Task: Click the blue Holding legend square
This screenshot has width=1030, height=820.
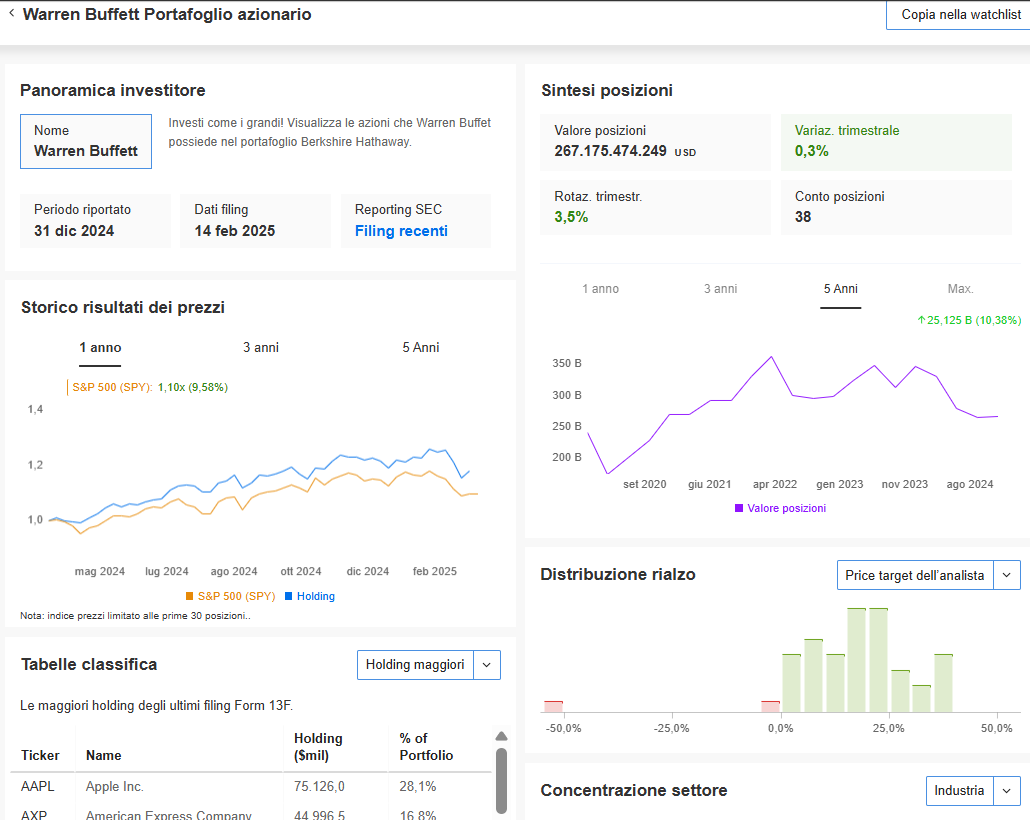Action: [x=288, y=596]
